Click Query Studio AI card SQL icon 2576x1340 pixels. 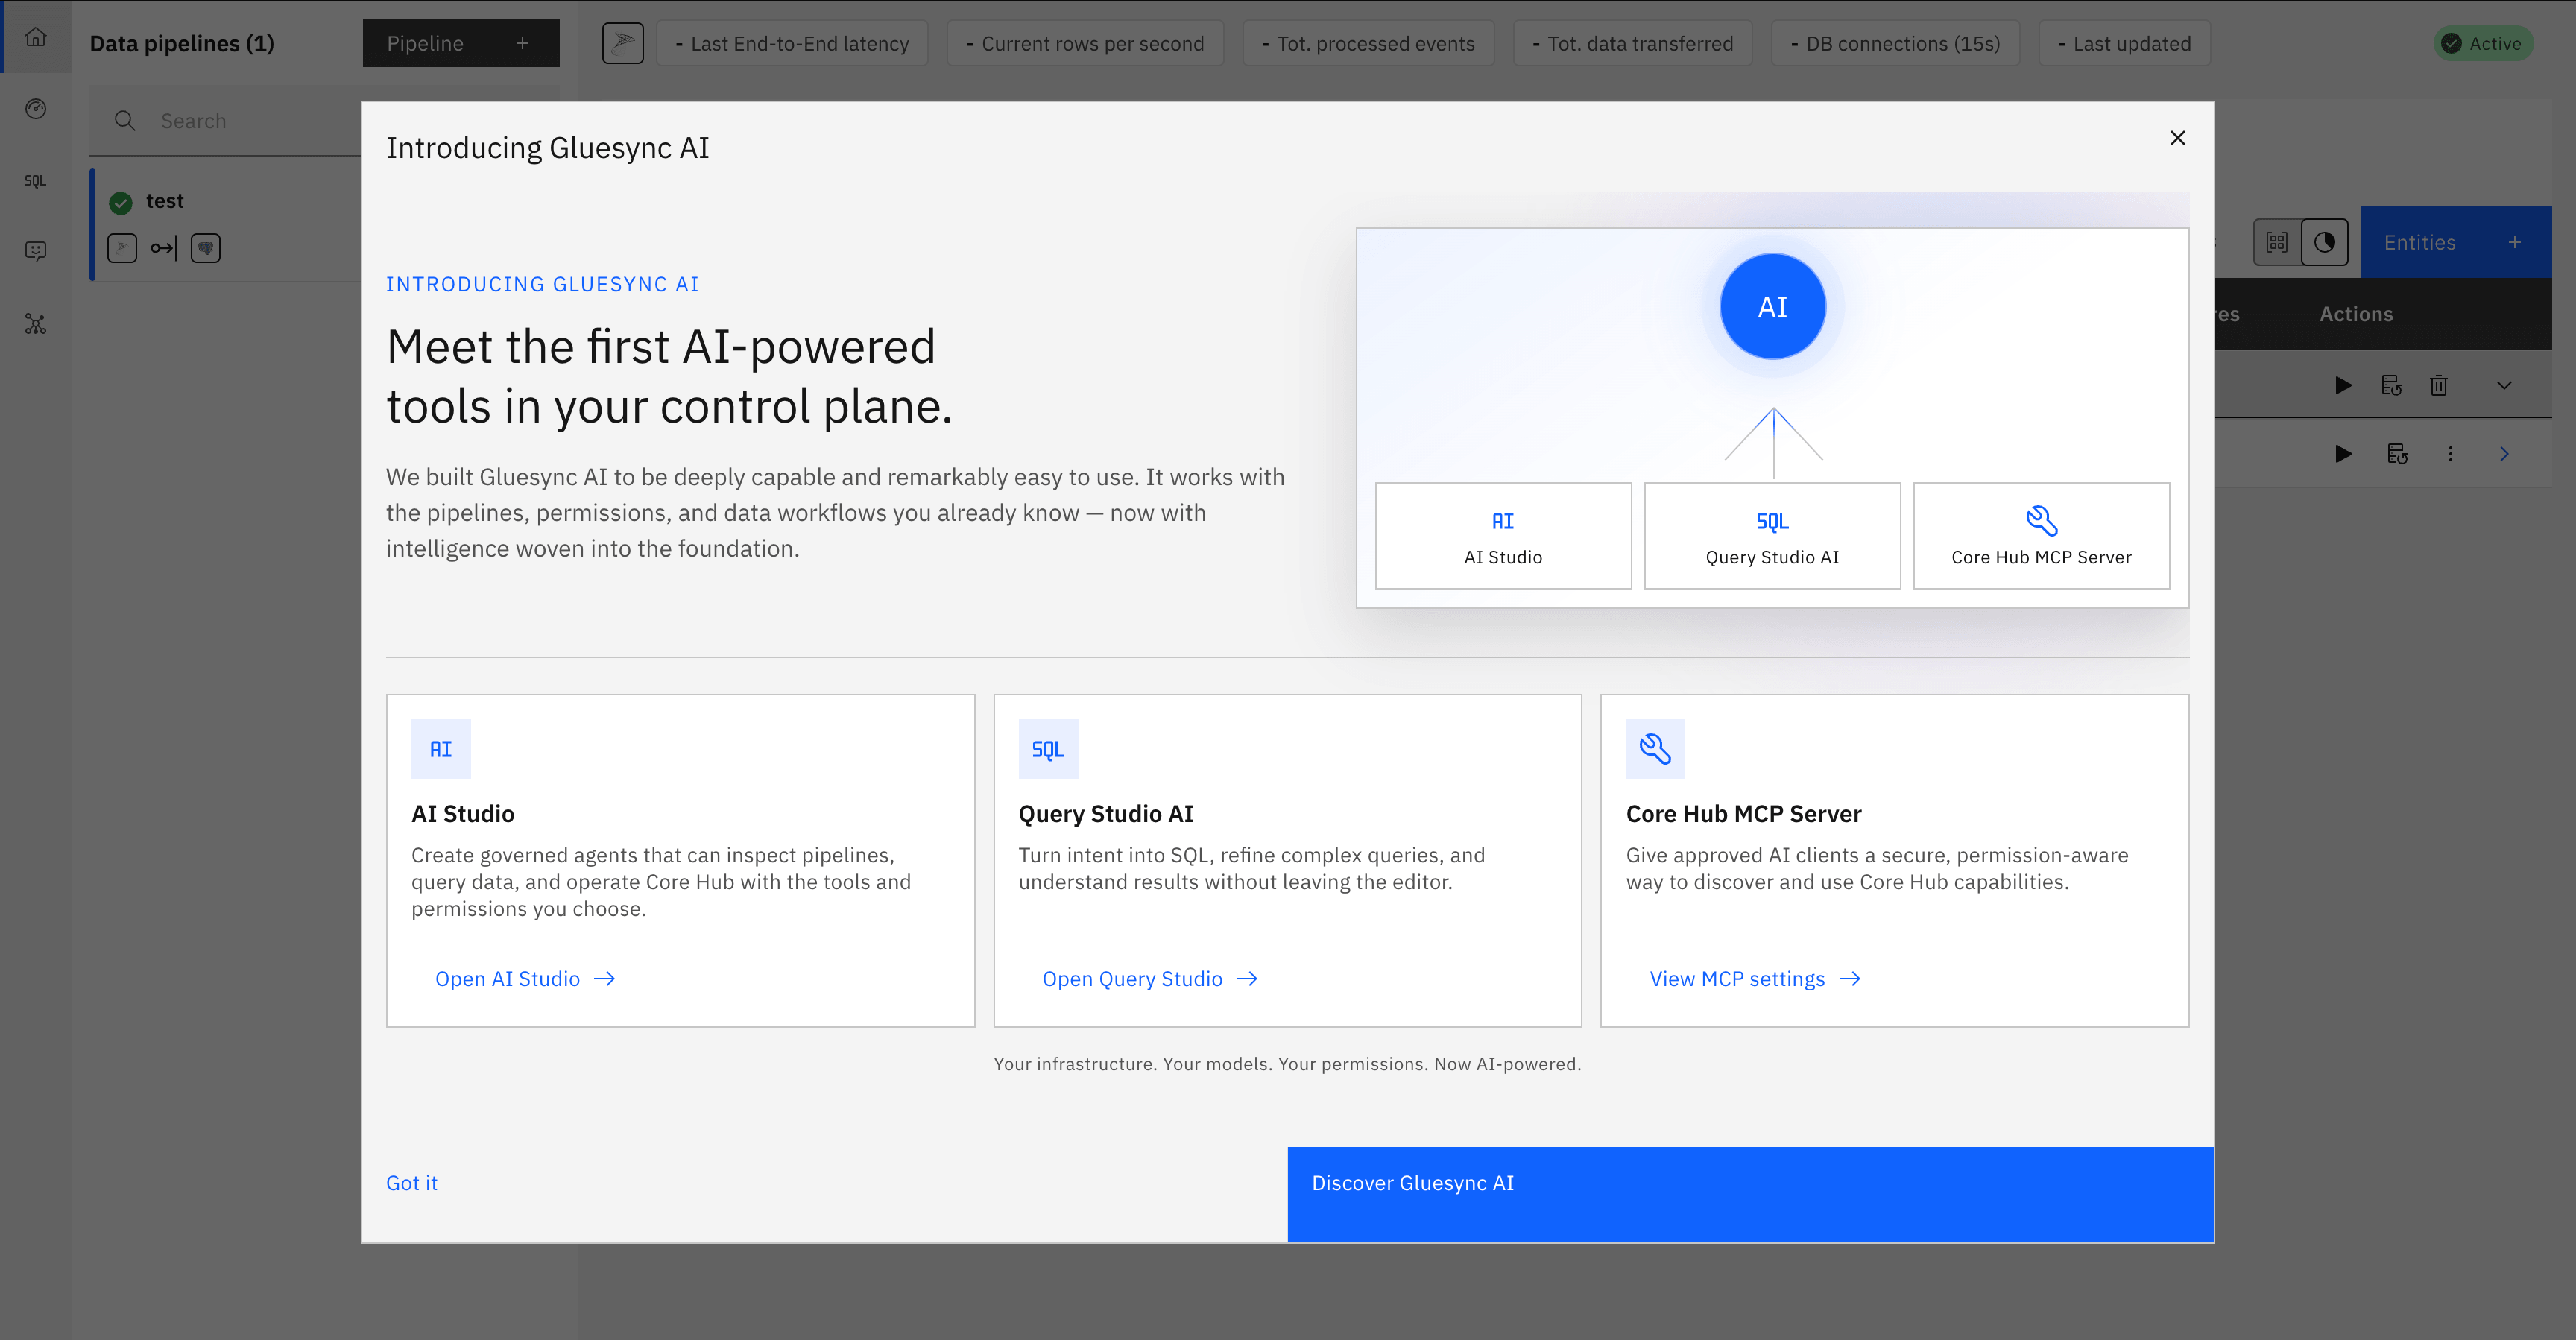pos(1048,749)
